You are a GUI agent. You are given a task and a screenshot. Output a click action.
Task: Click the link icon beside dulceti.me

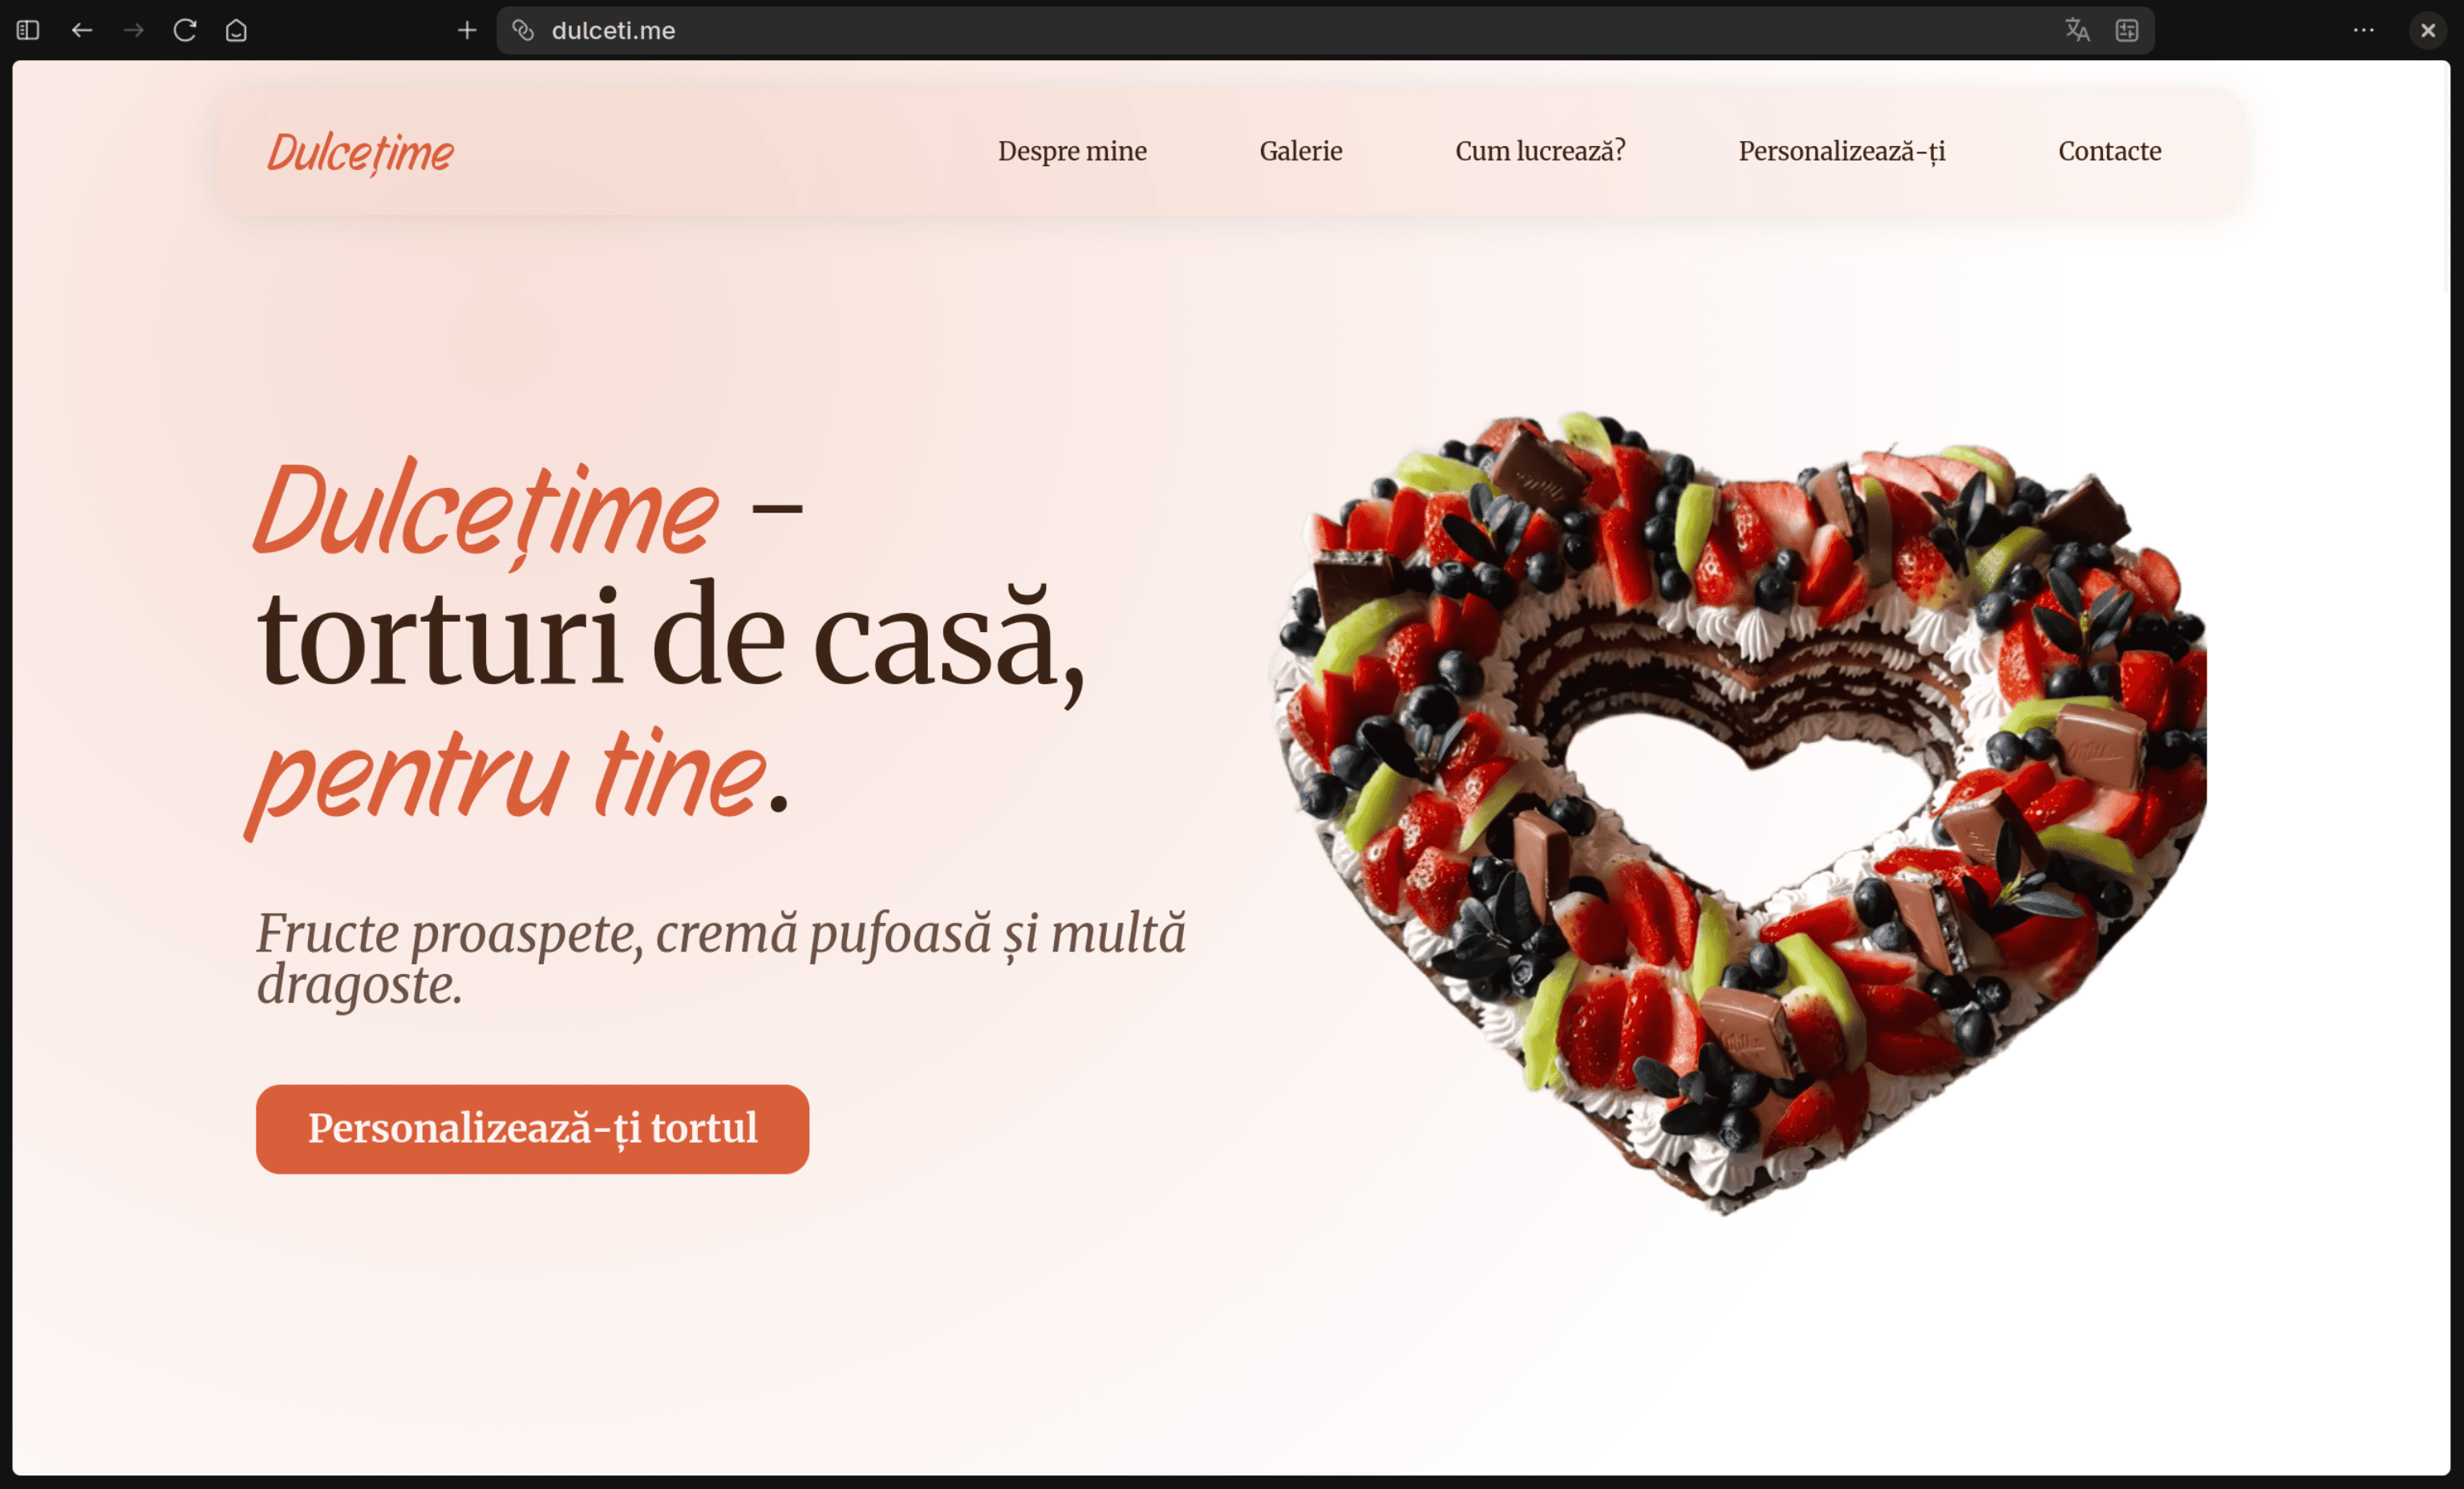pos(523,30)
